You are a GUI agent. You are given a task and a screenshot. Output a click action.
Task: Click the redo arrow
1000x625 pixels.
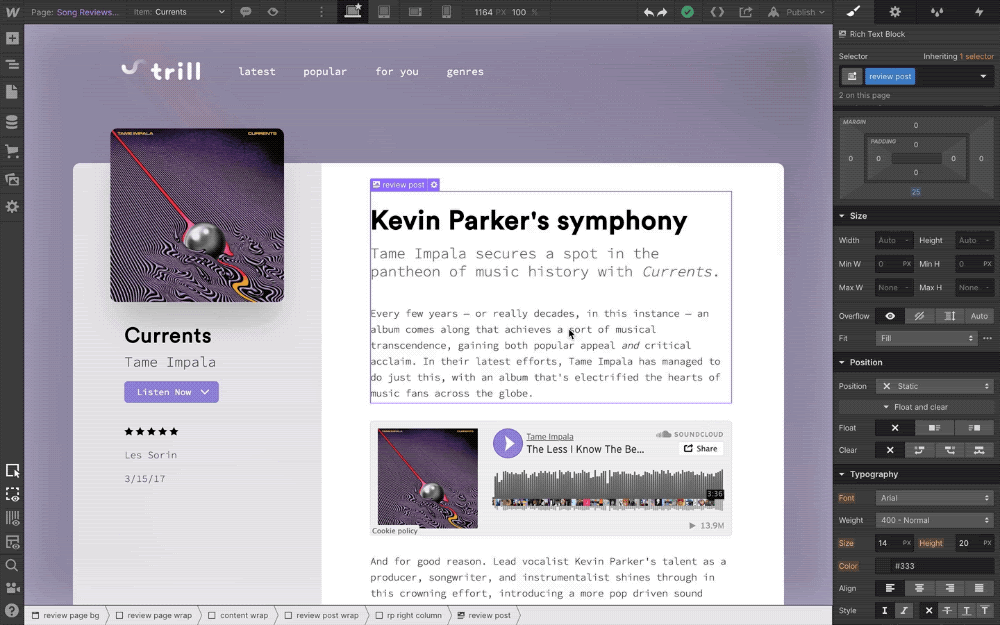click(x=662, y=12)
